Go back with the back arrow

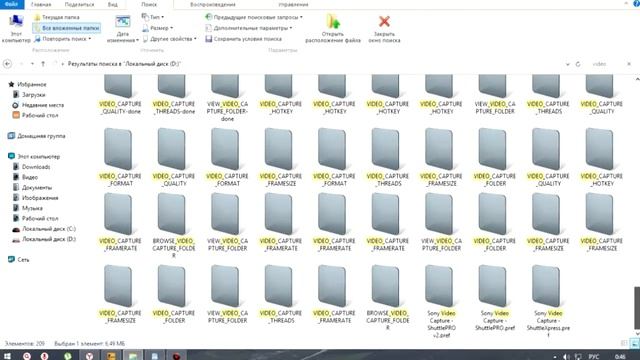coord(7,64)
